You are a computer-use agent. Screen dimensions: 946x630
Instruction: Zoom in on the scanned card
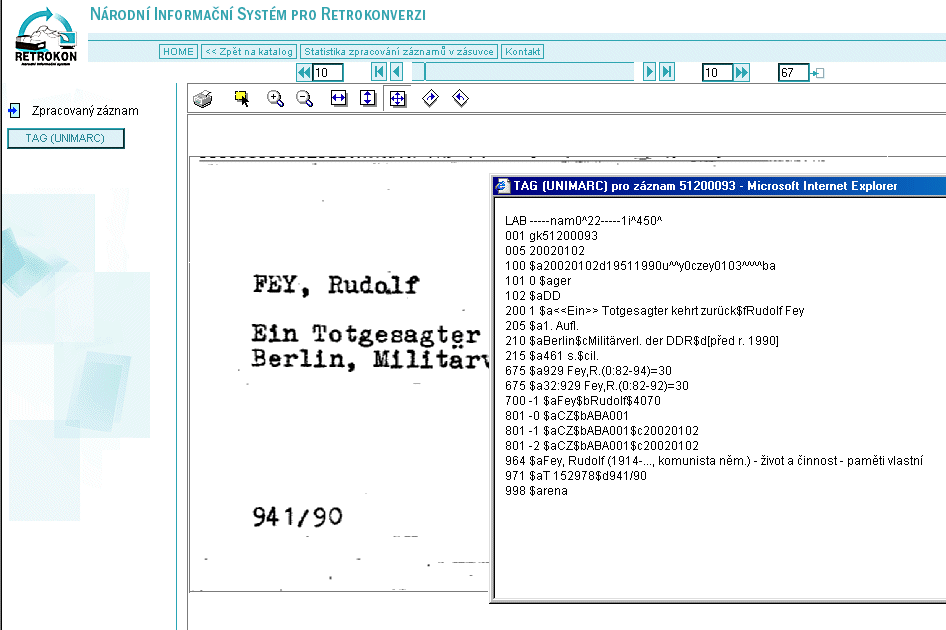275,98
